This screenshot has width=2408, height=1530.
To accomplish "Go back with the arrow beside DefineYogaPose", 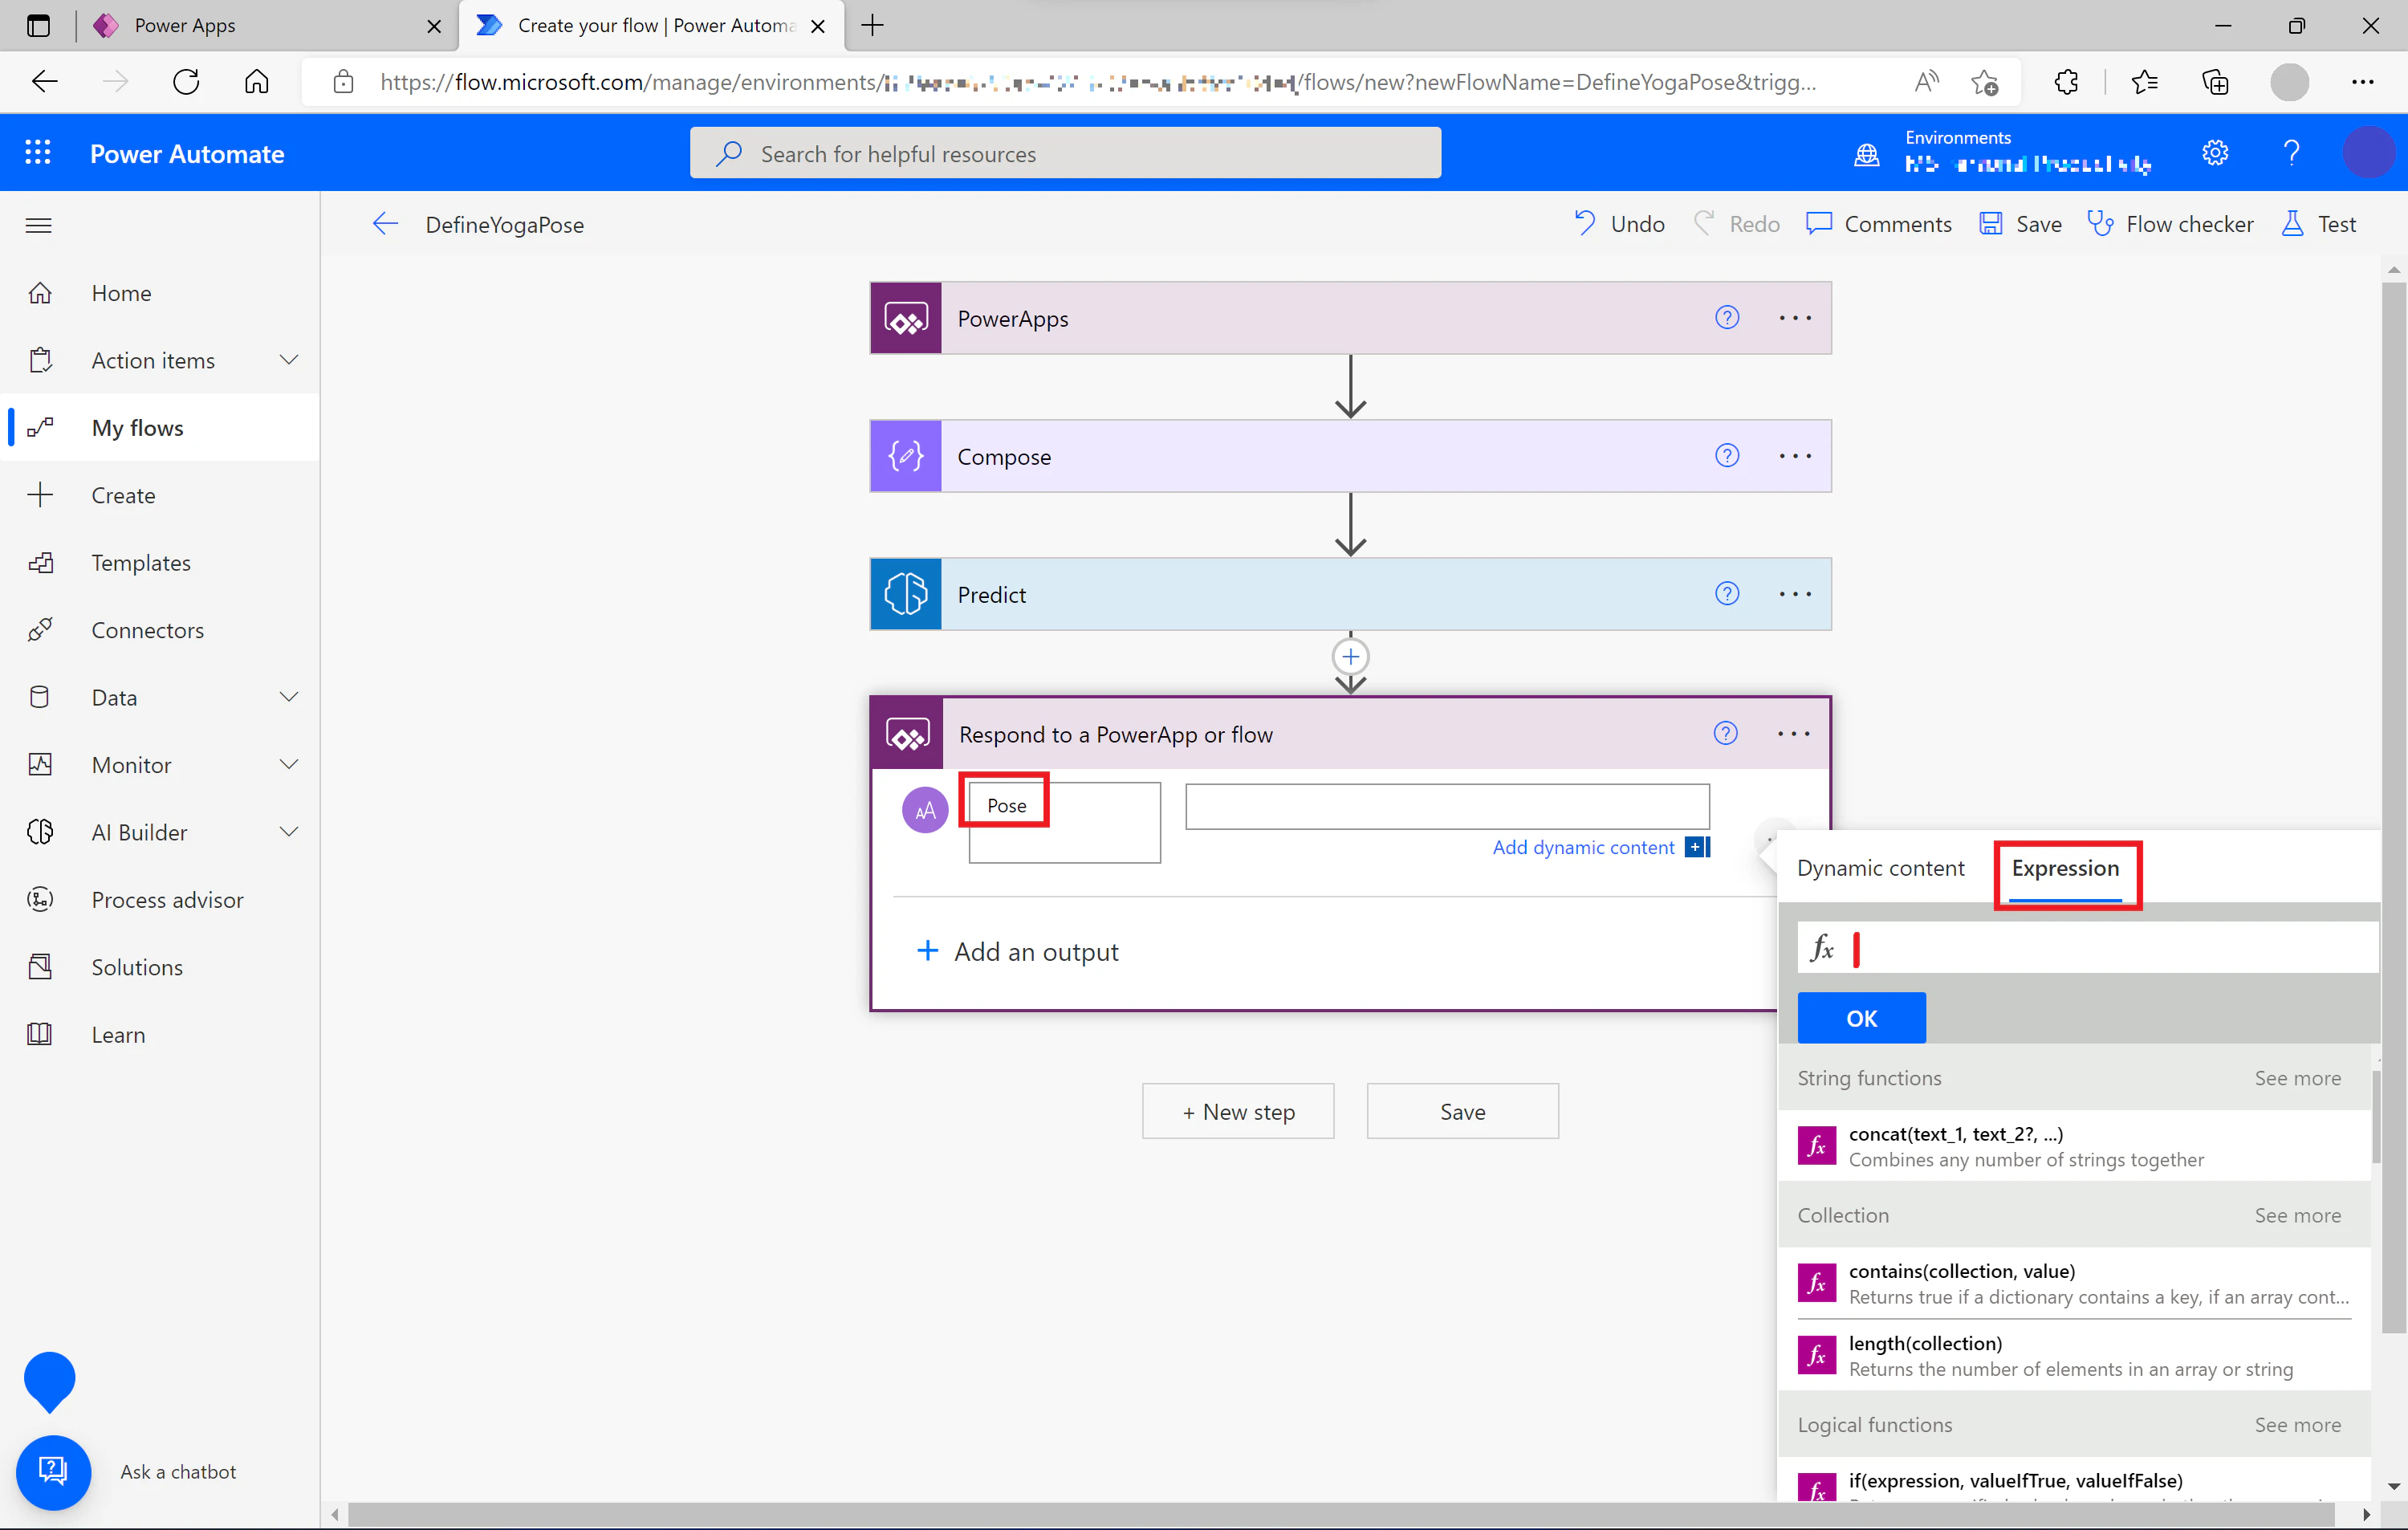I will [386, 225].
